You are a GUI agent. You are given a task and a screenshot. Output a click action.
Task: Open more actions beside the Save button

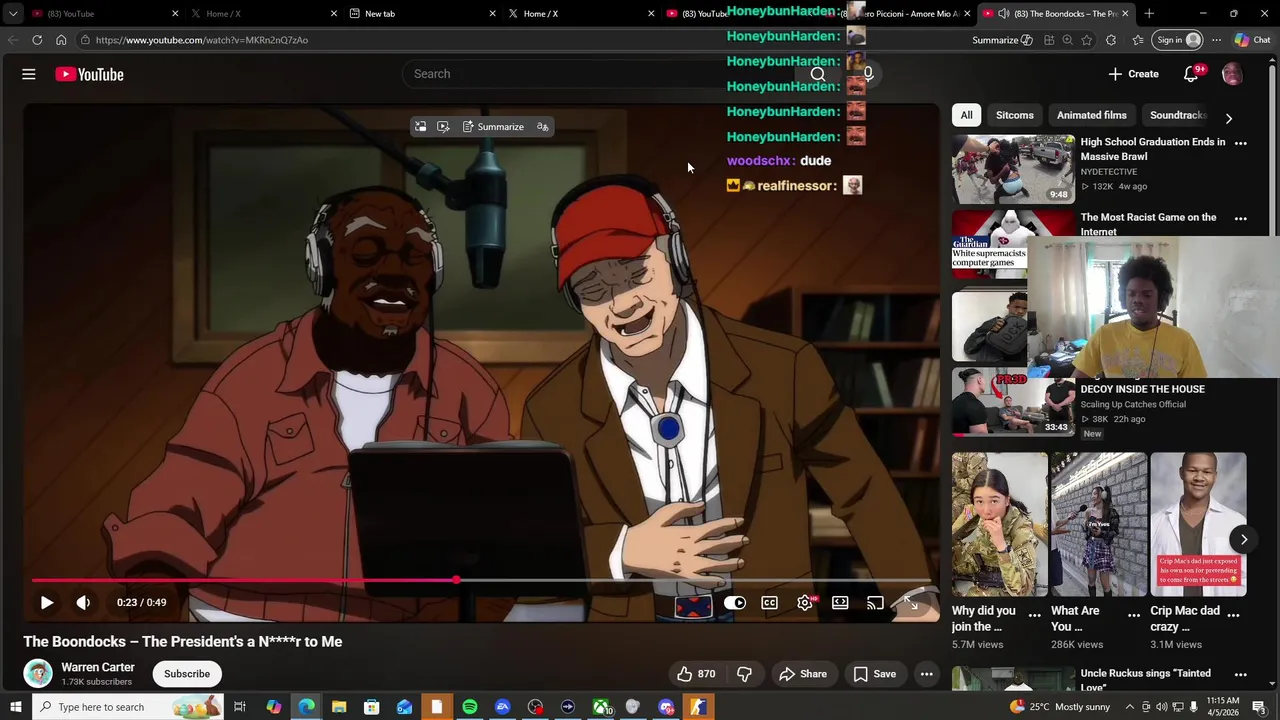(927, 674)
